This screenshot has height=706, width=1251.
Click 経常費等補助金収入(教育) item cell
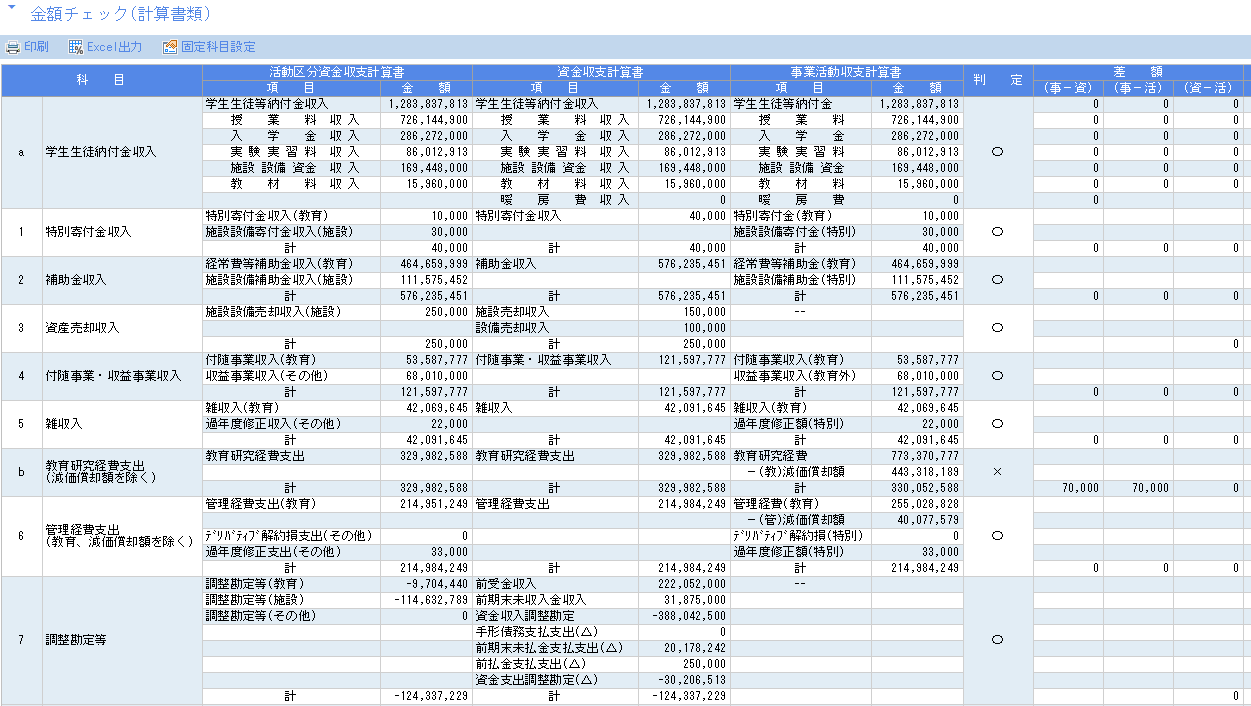point(291,264)
